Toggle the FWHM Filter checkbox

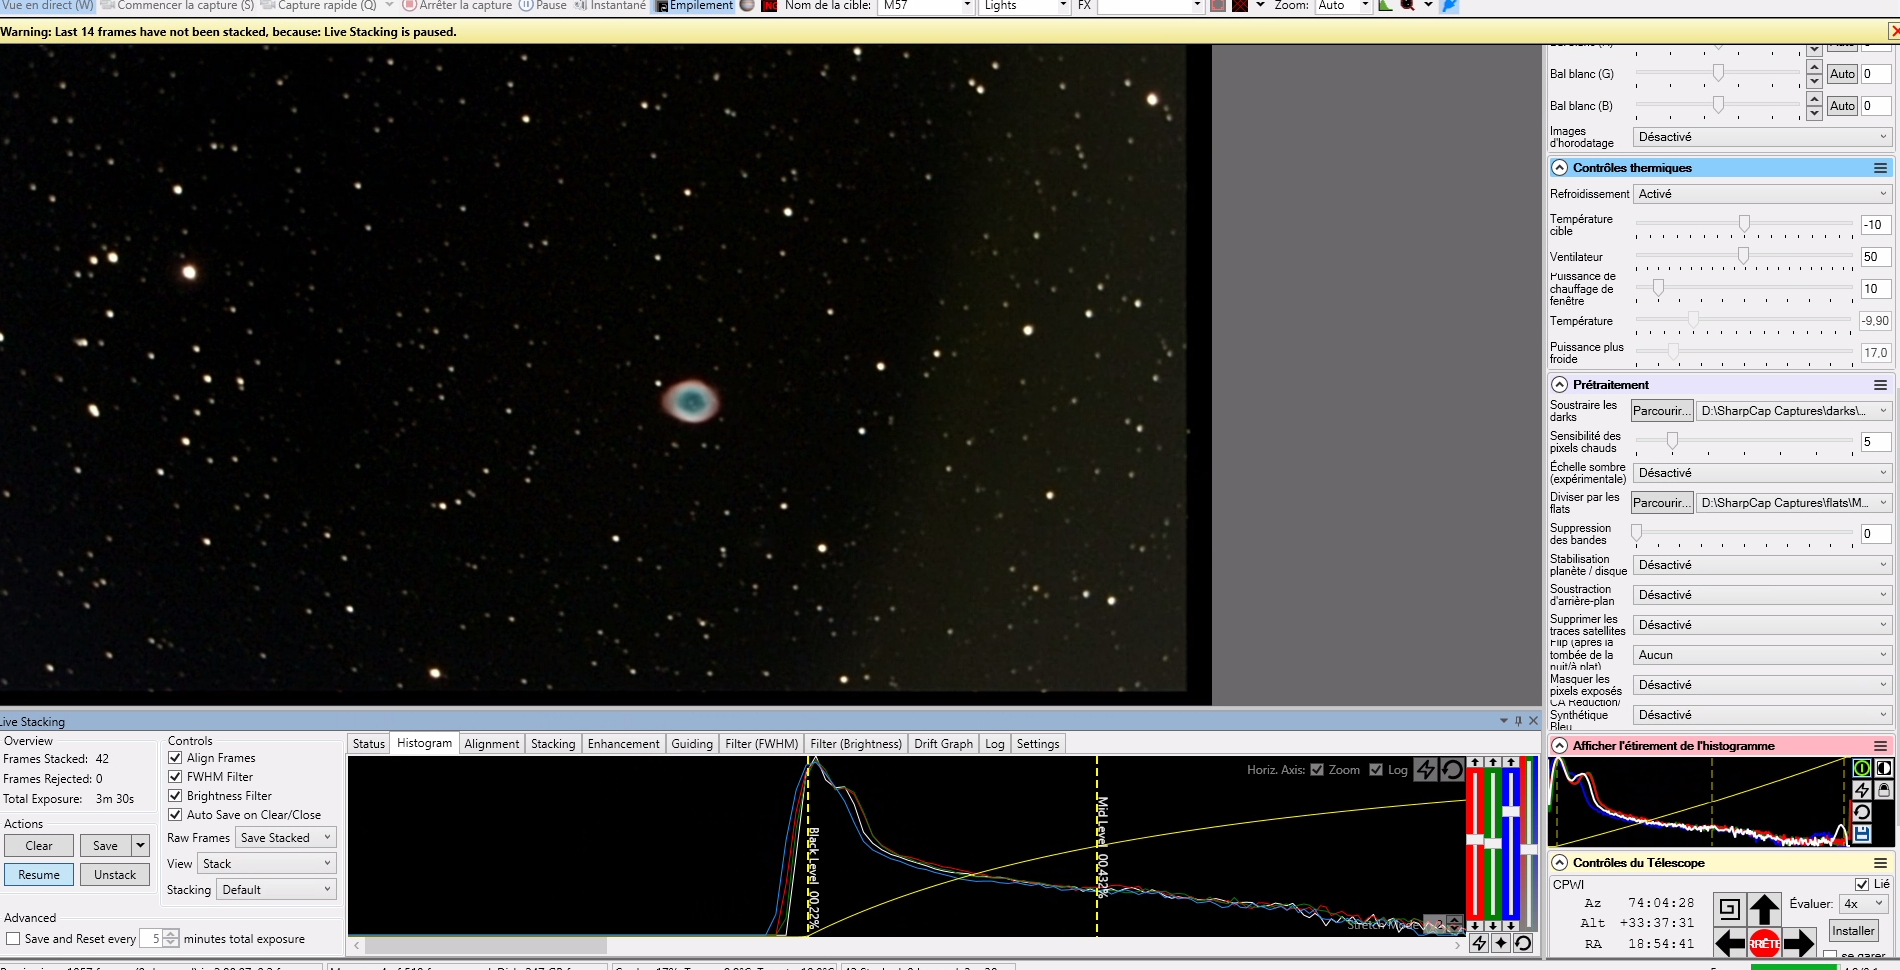tap(175, 777)
